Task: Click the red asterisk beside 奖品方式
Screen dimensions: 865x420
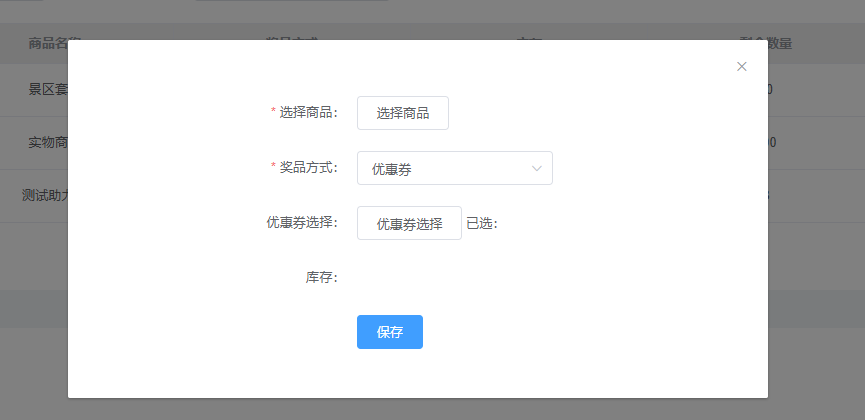Action: click(x=274, y=167)
